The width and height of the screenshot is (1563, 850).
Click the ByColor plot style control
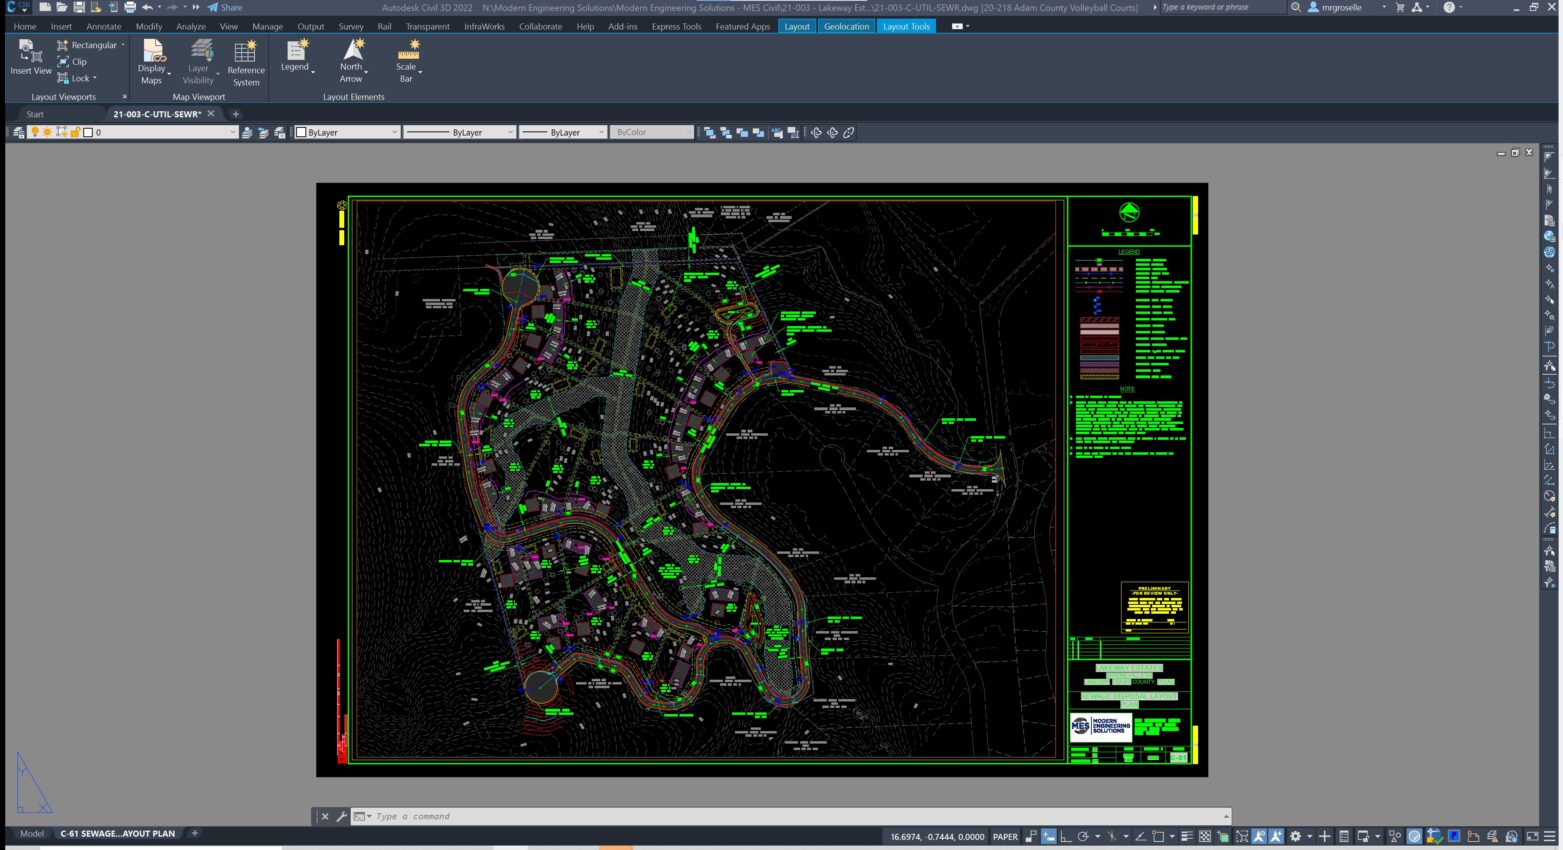tap(651, 131)
